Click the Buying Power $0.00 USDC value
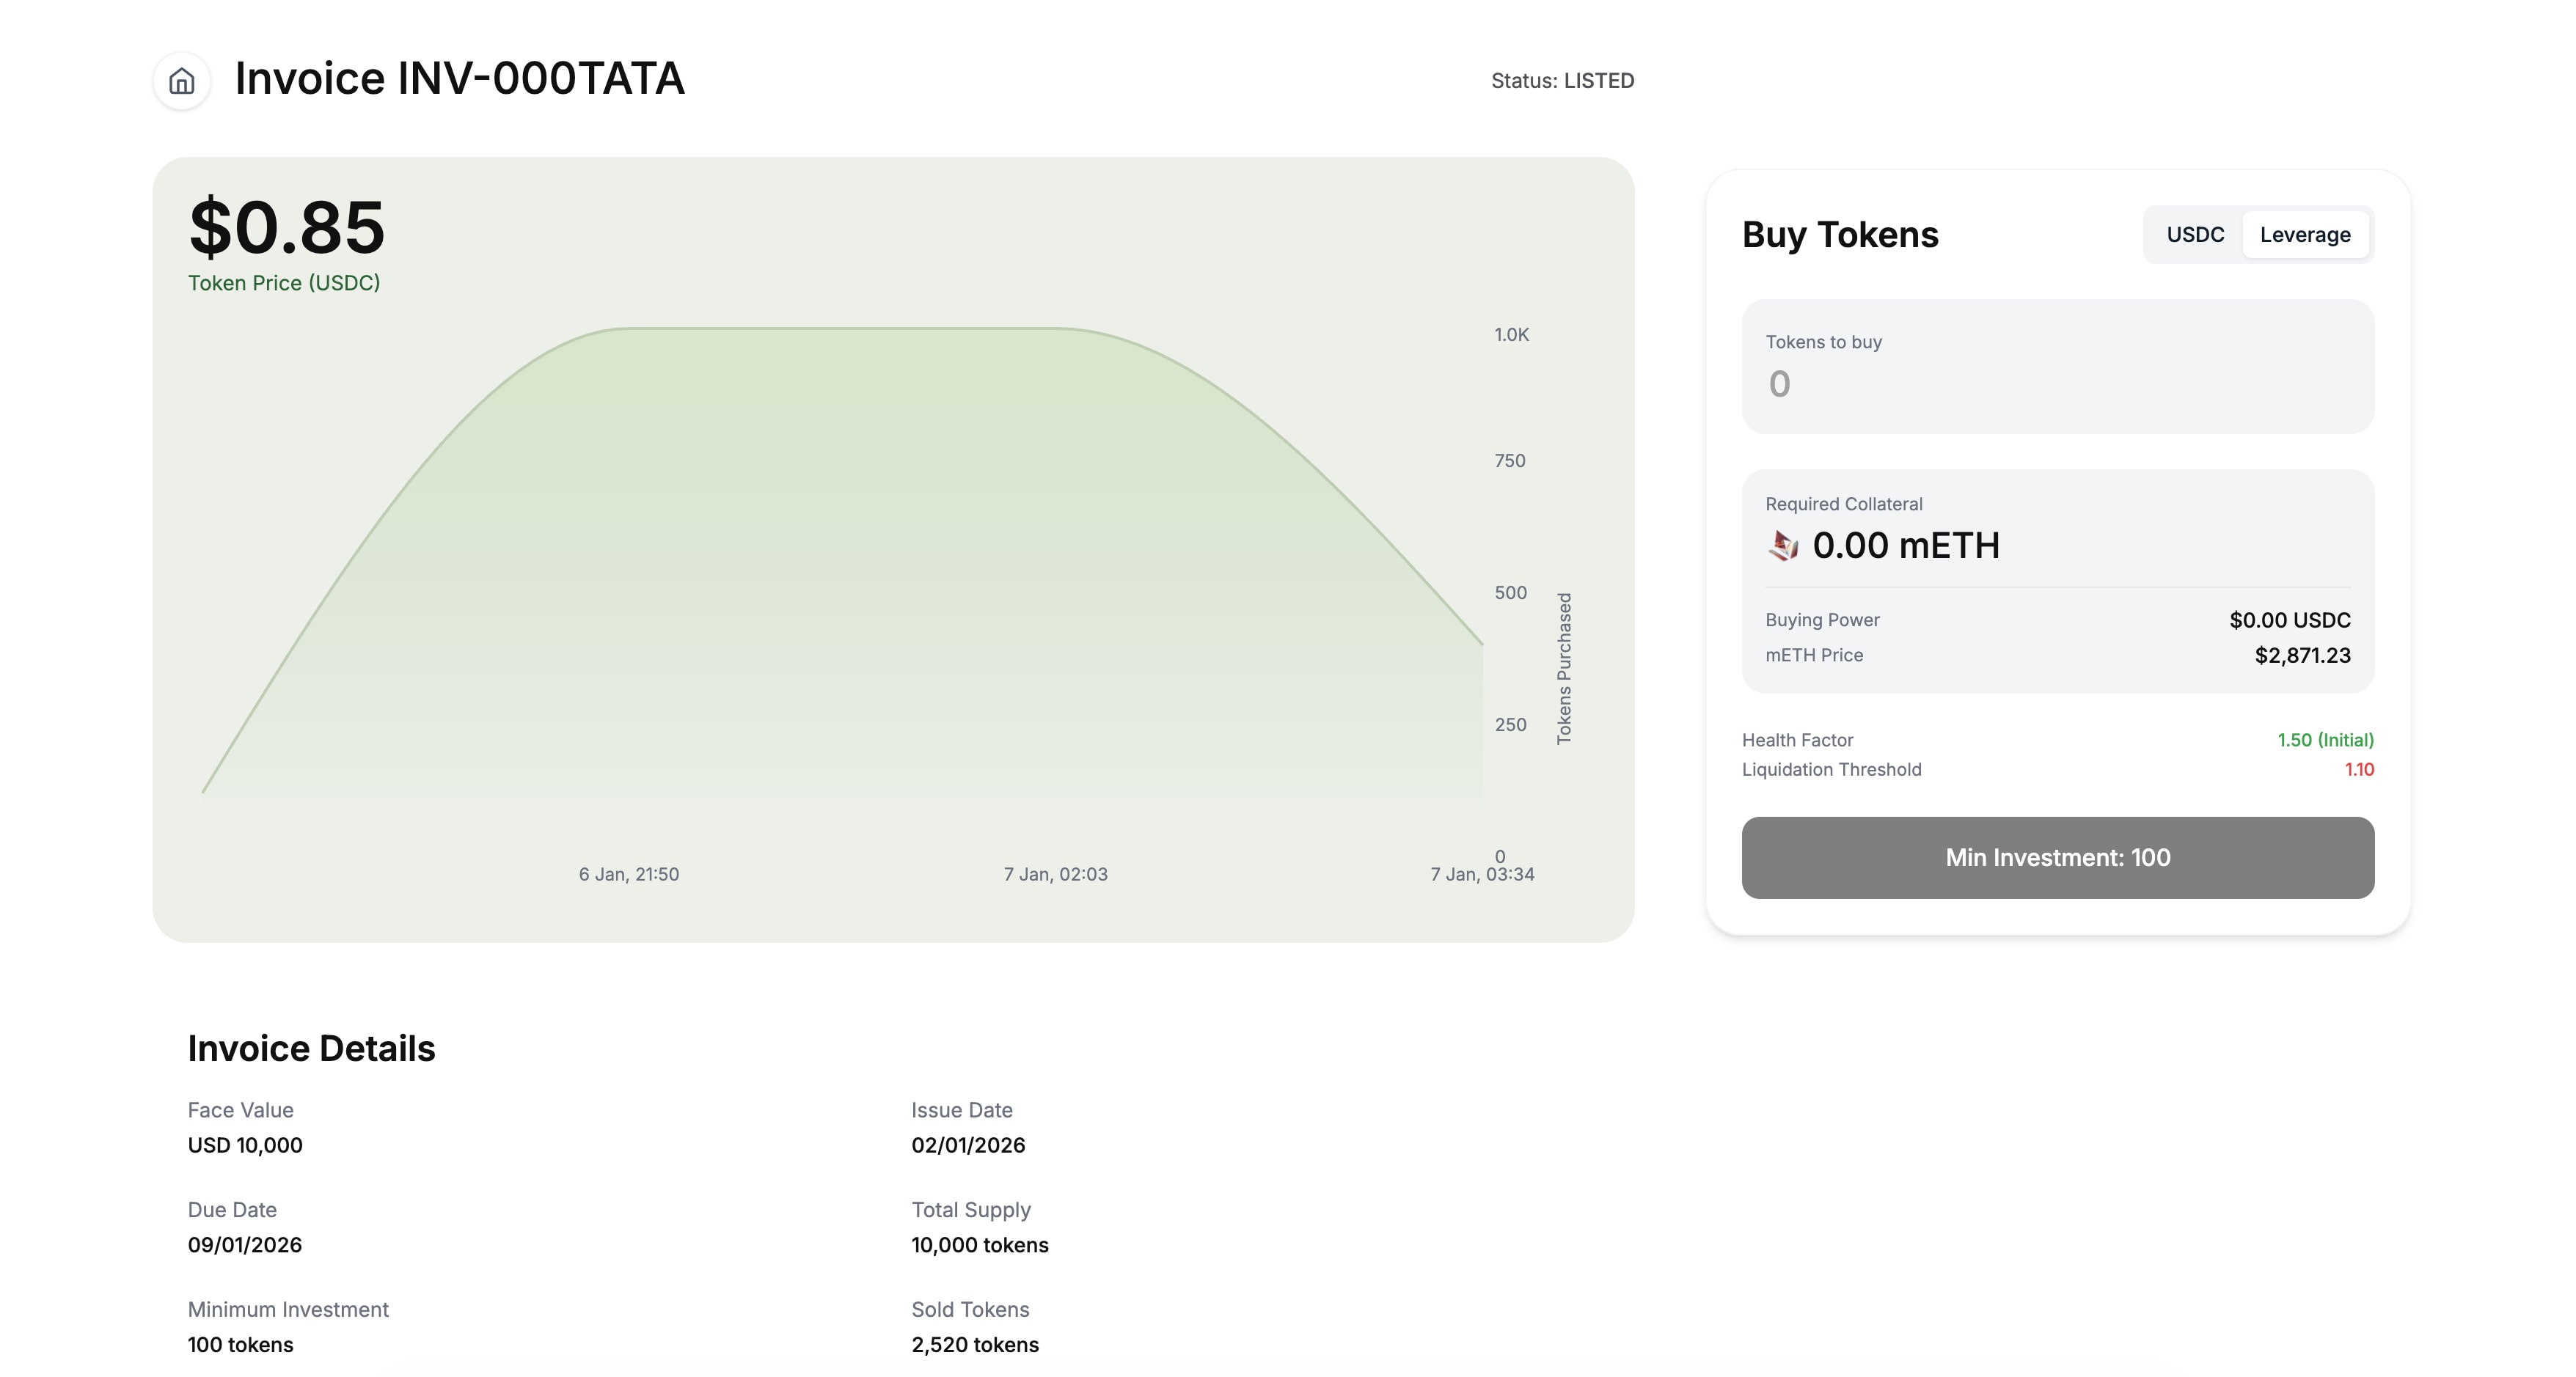This screenshot has width=2576, height=1377. [2289, 620]
